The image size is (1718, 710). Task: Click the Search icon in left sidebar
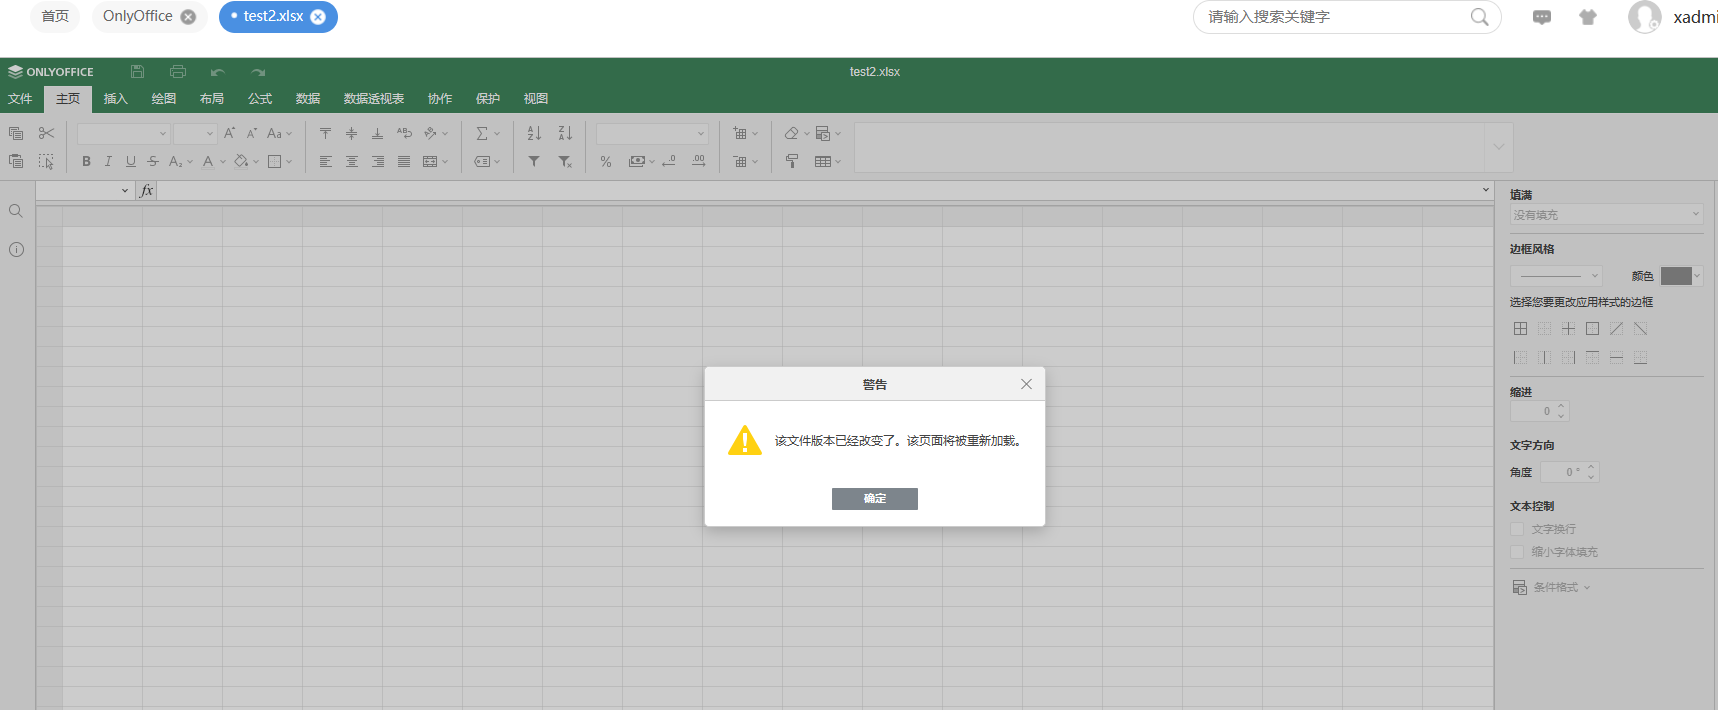[x=16, y=211]
